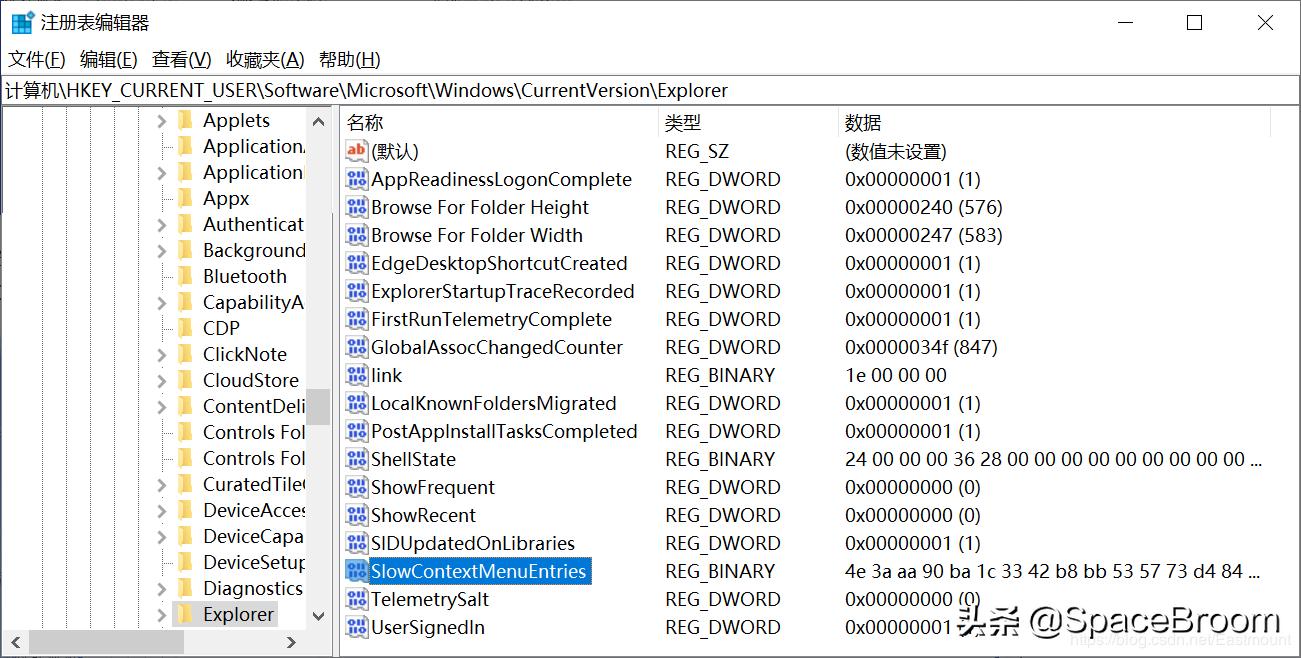Click the binary icon beside link value
This screenshot has height=658, width=1301.
point(357,375)
